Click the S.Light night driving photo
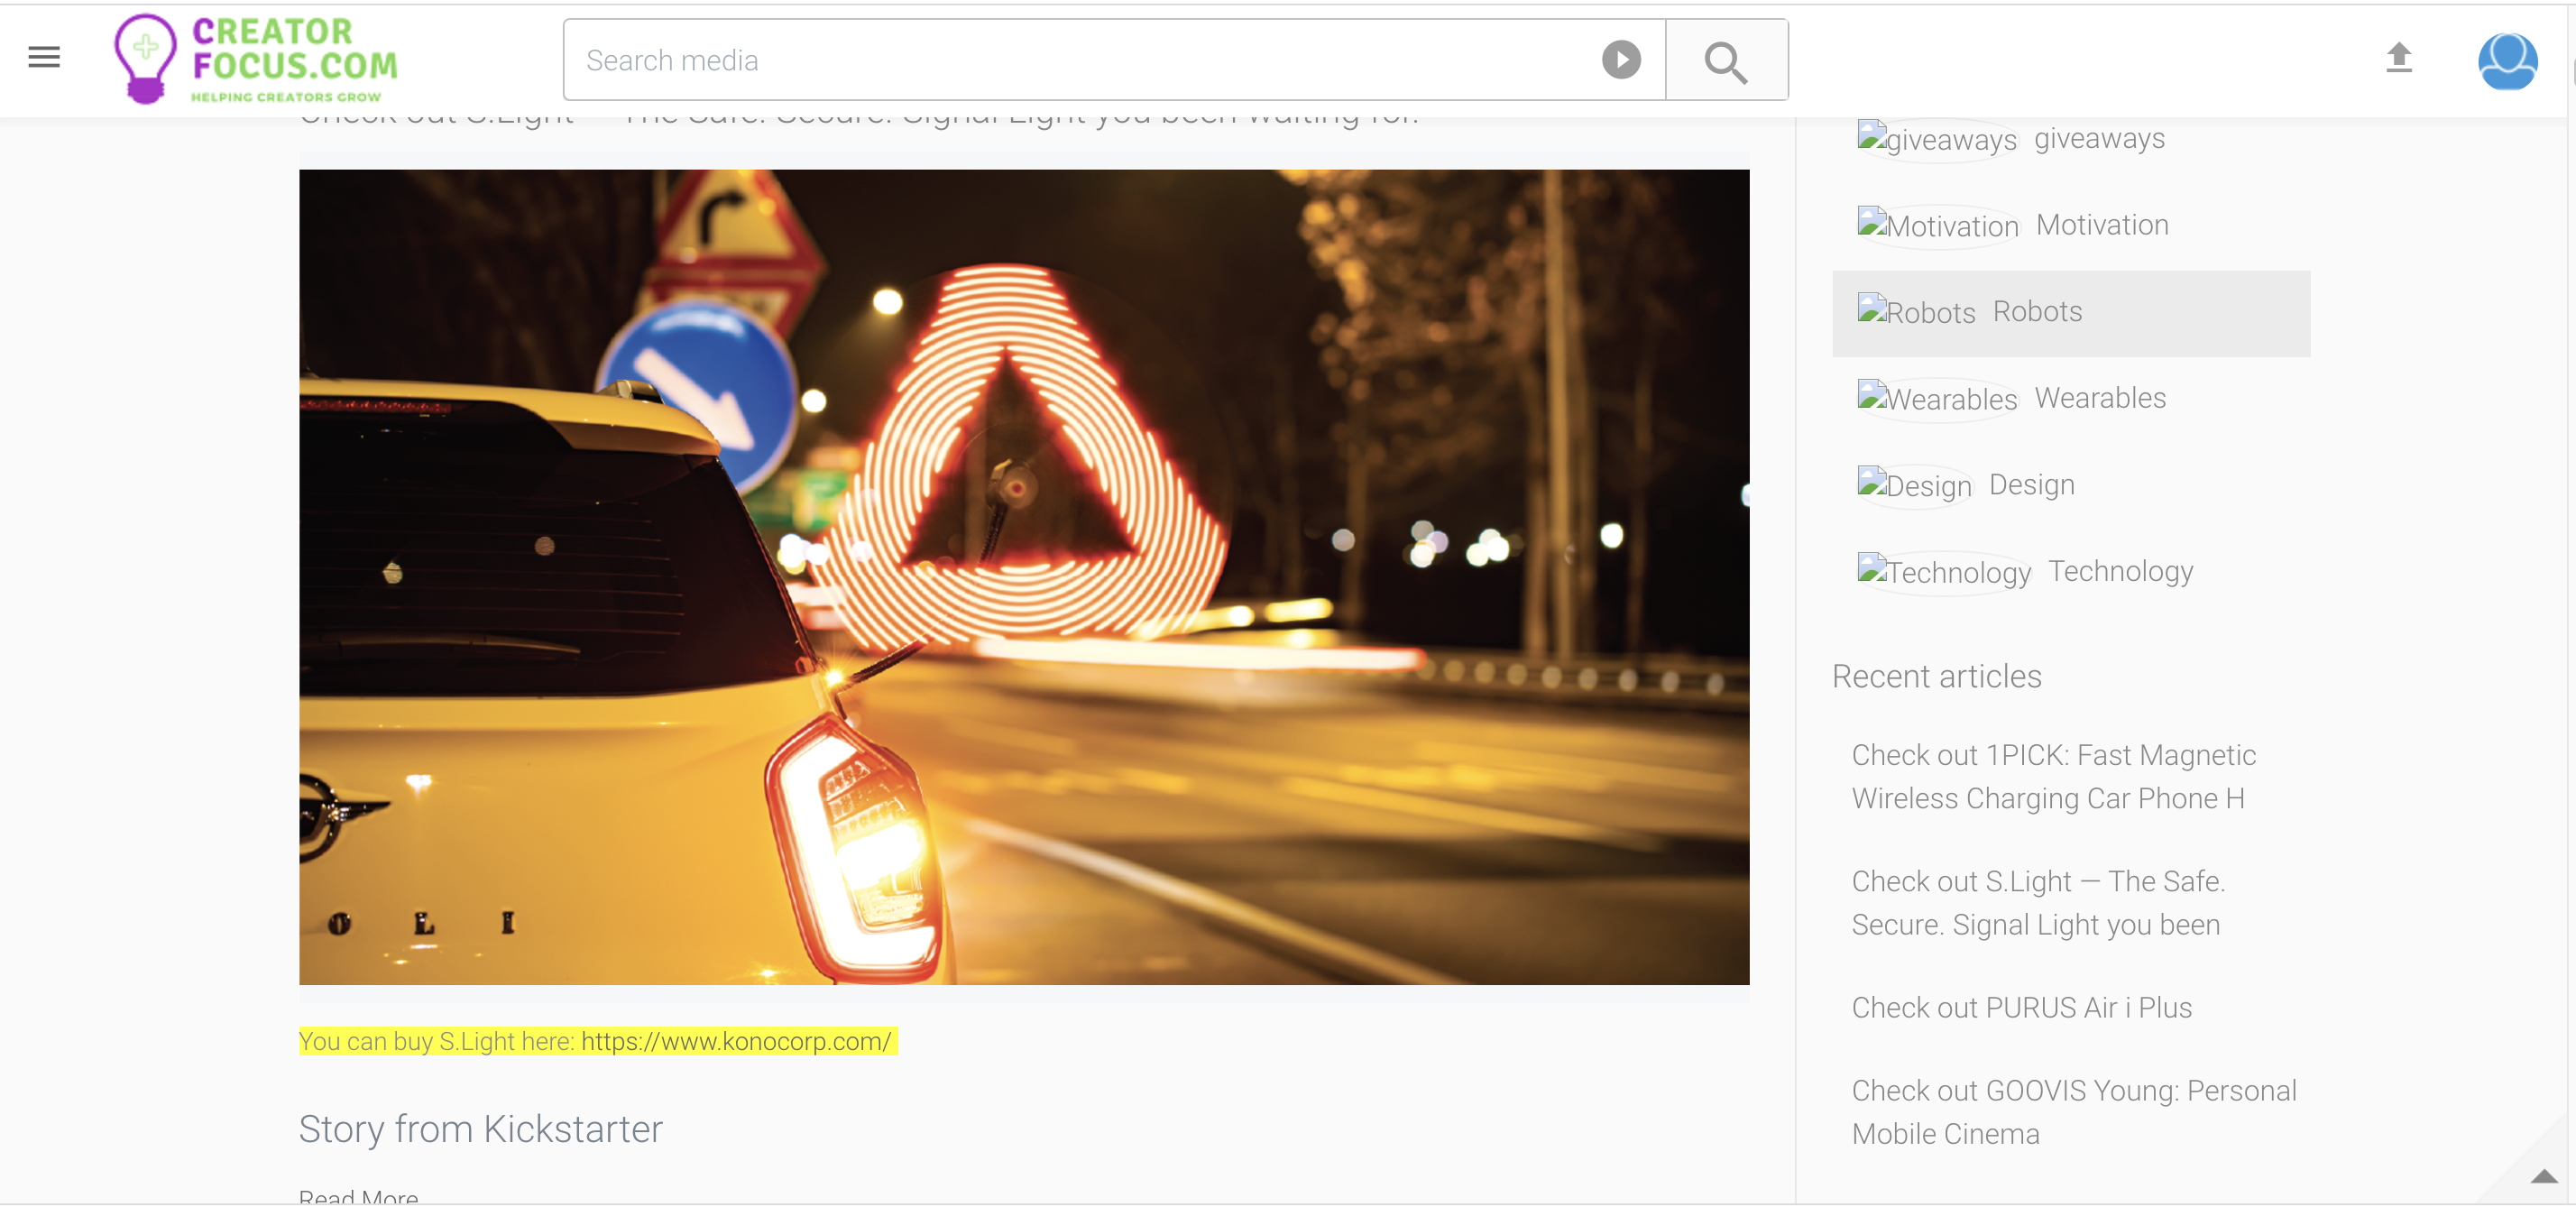 click(1024, 576)
